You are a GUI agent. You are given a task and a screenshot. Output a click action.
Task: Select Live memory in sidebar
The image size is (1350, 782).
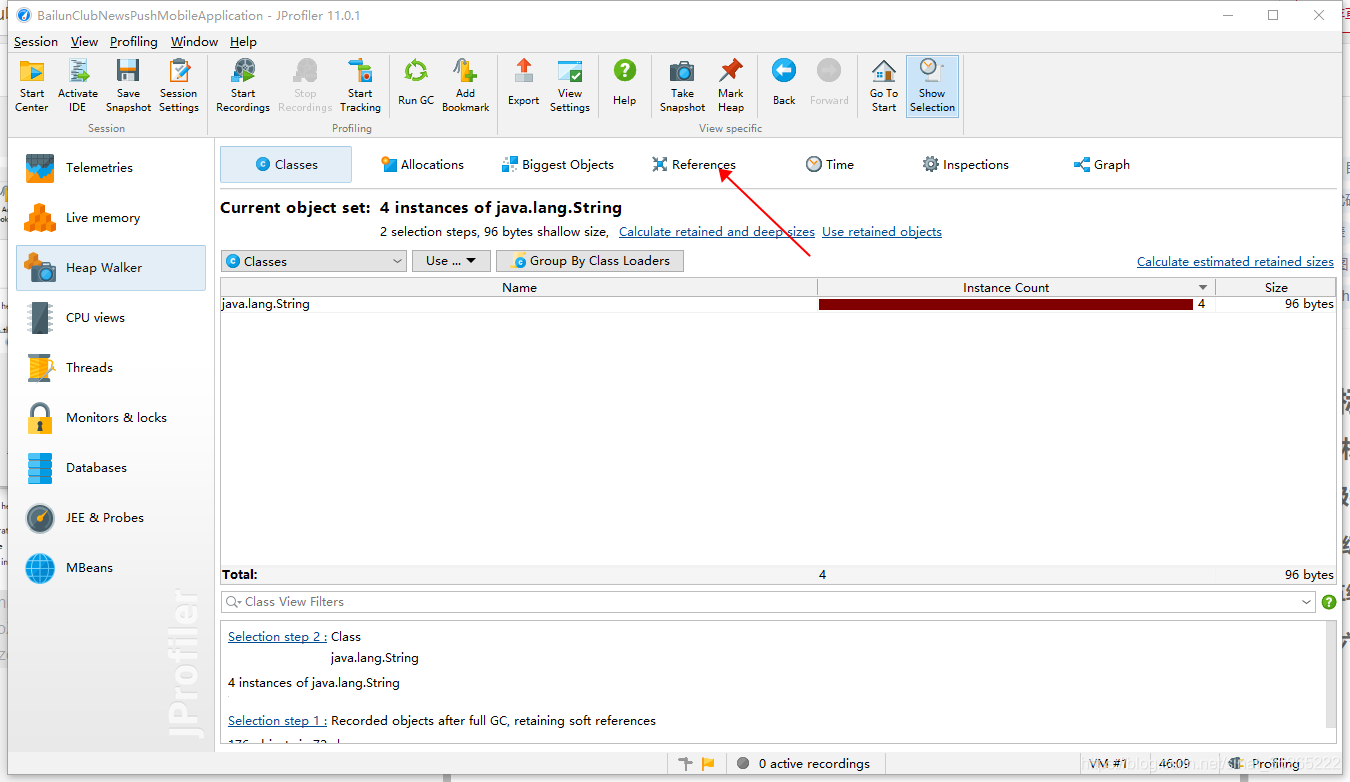[x=111, y=218]
